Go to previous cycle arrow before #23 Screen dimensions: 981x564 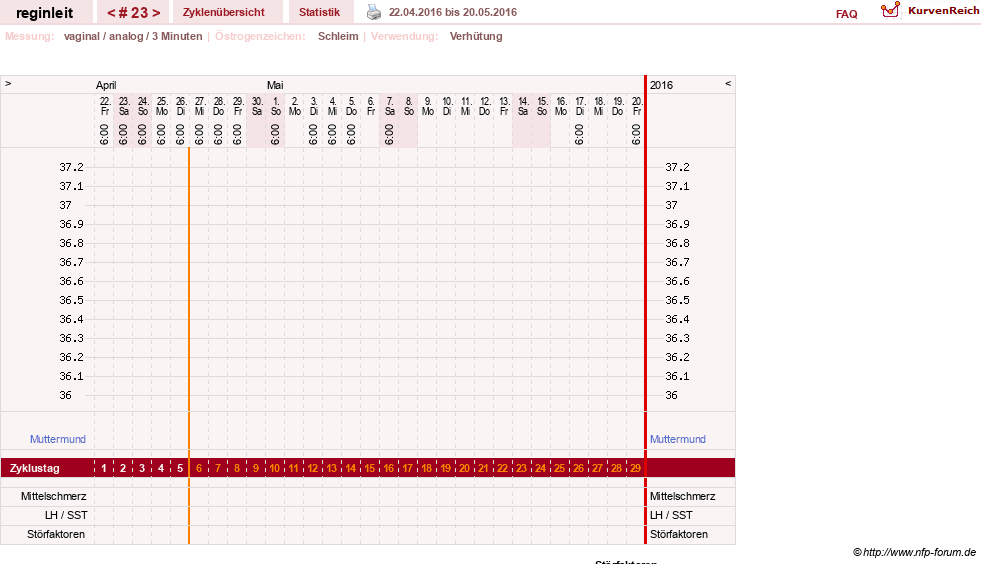[111, 13]
